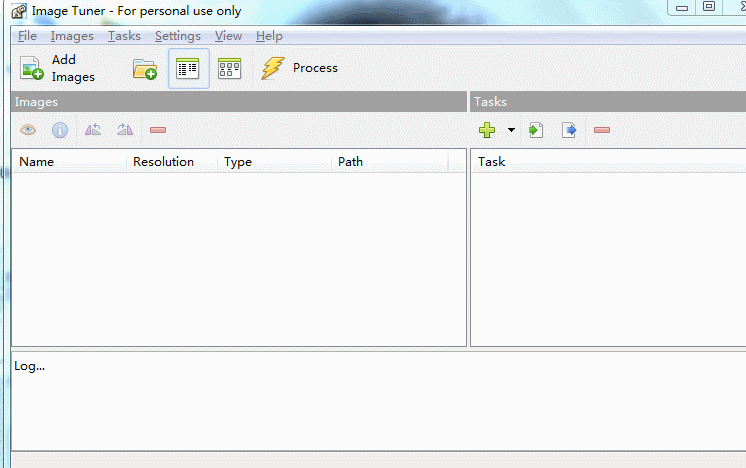This screenshot has height=468, width=746.
Task: Open the File menu
Action: click(27, 36)
